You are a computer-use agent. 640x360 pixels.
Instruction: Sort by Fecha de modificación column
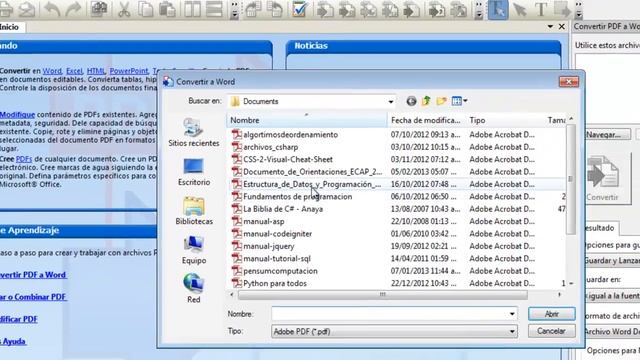(x=427, y=120)
